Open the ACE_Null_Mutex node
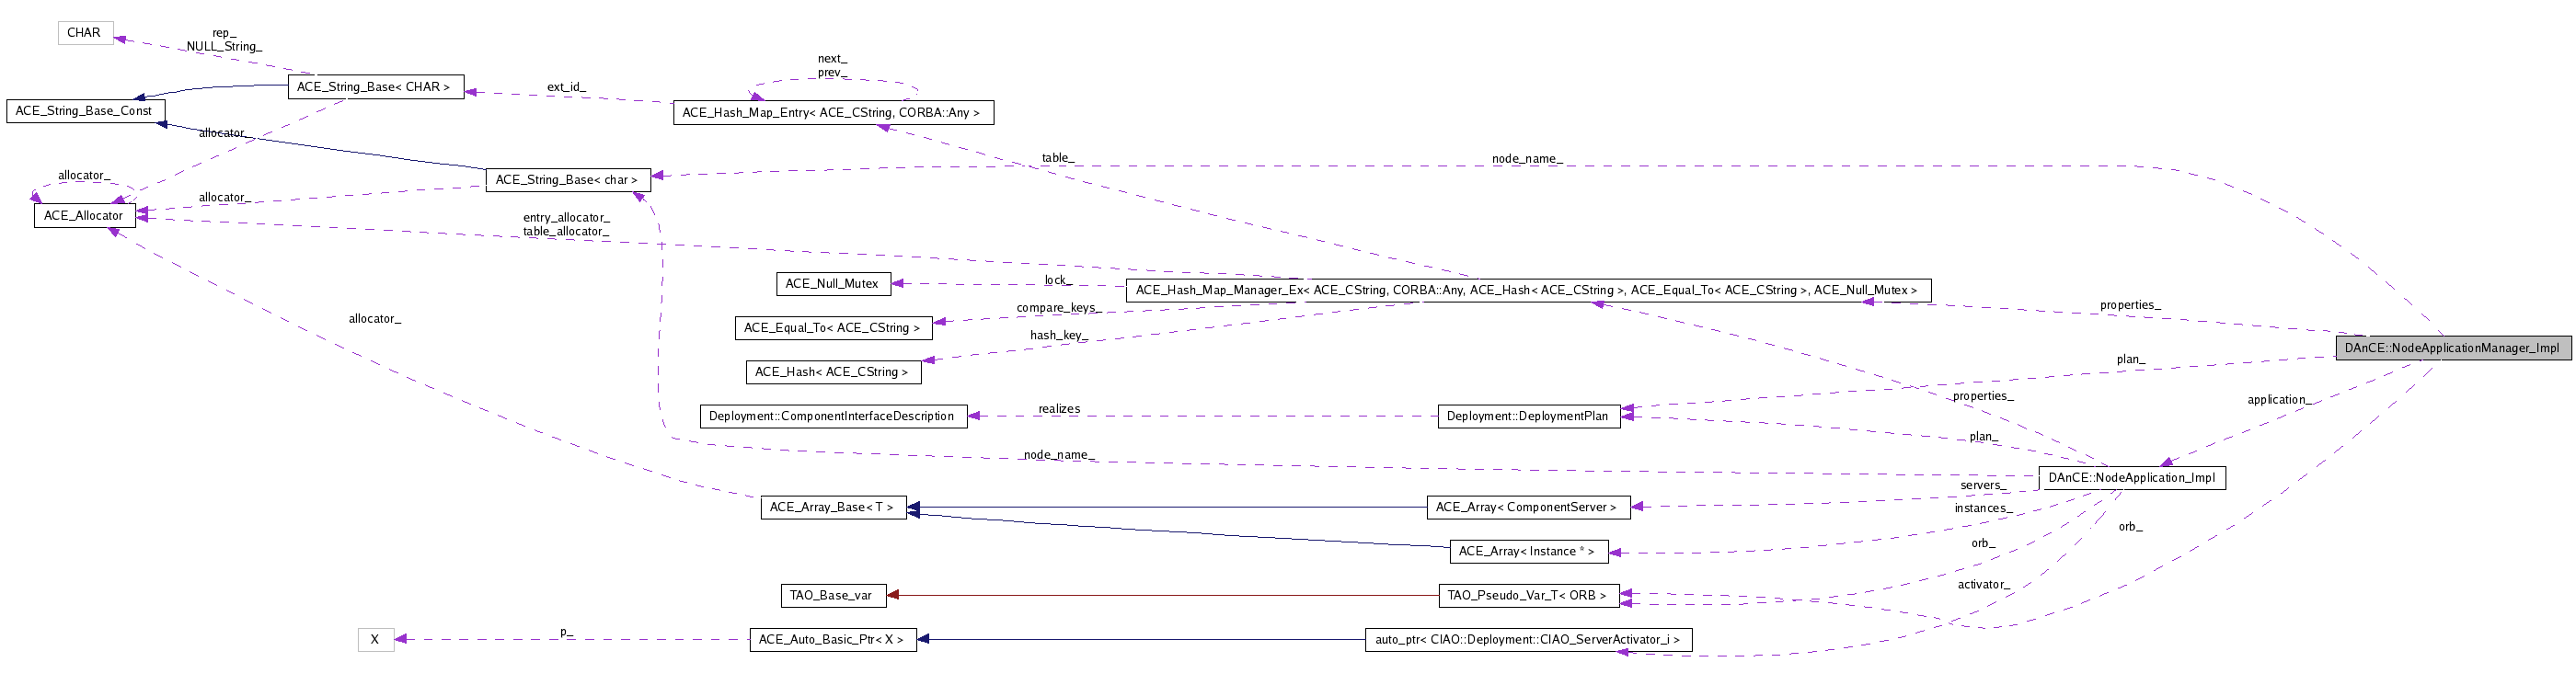This screenshot has height=685, width=2576. 833,284
